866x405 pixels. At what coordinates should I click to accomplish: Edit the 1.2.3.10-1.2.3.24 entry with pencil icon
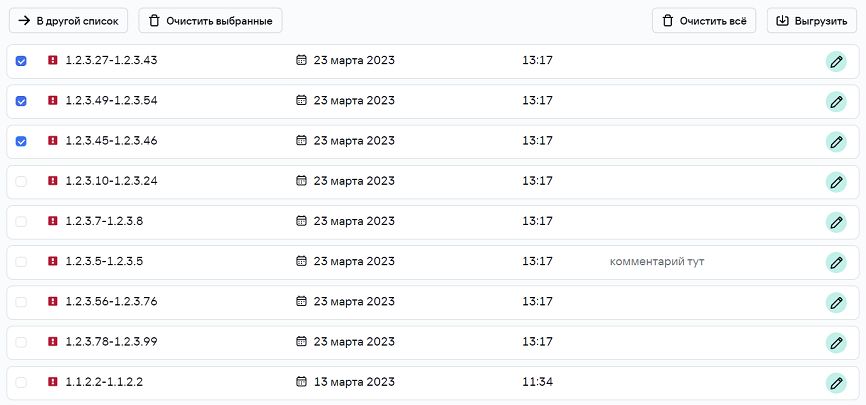pyautogui.click(x=836, y=182)
